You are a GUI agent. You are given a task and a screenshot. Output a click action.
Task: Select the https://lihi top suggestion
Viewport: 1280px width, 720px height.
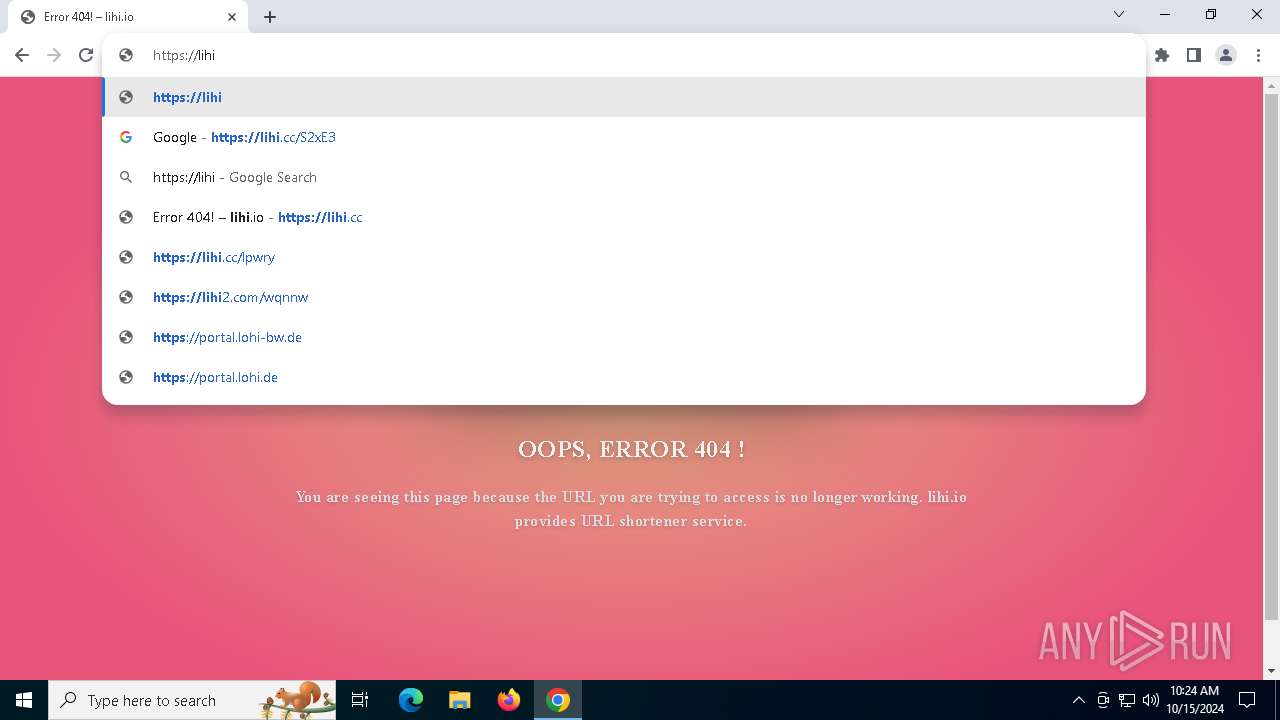click(x=624, y=97)
